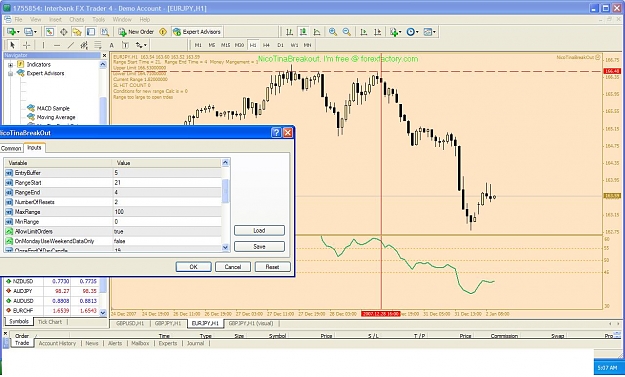Click the inputs list scrollbar down arrow
This screenshot has width=625, height=377.
(x=225, y=247)
